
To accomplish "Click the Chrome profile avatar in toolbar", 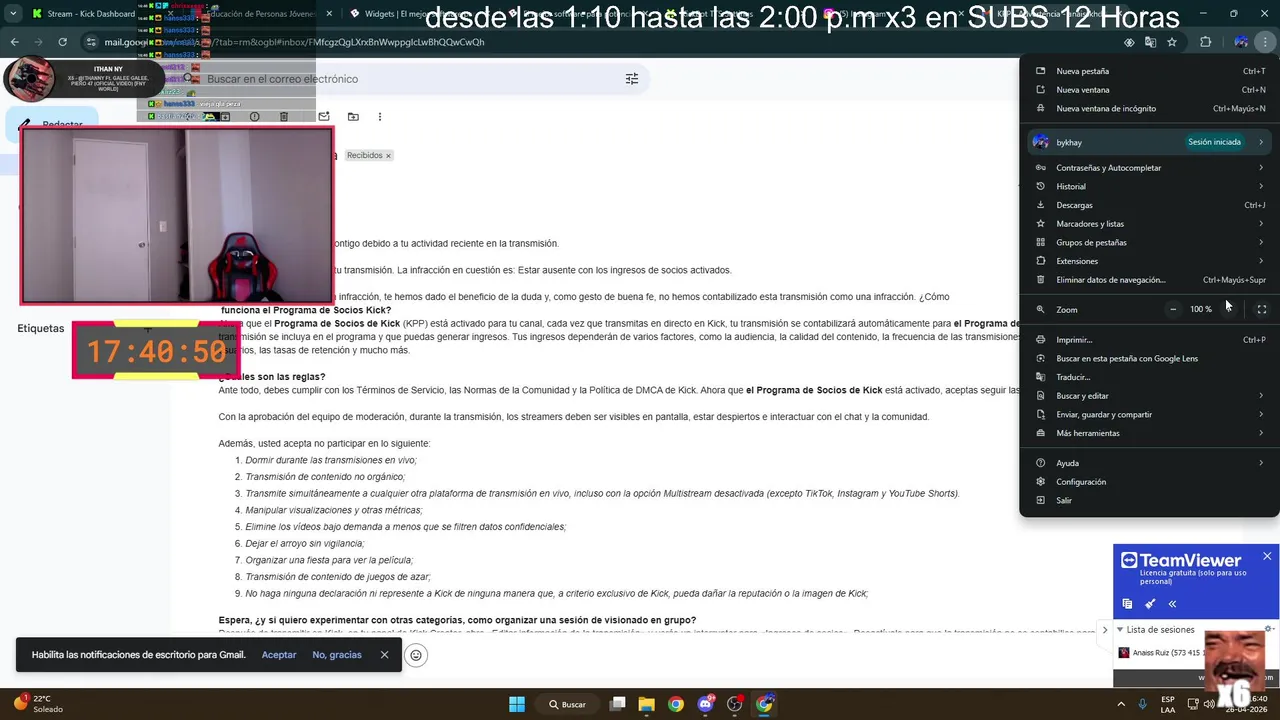I will [x=1241, y=42].
